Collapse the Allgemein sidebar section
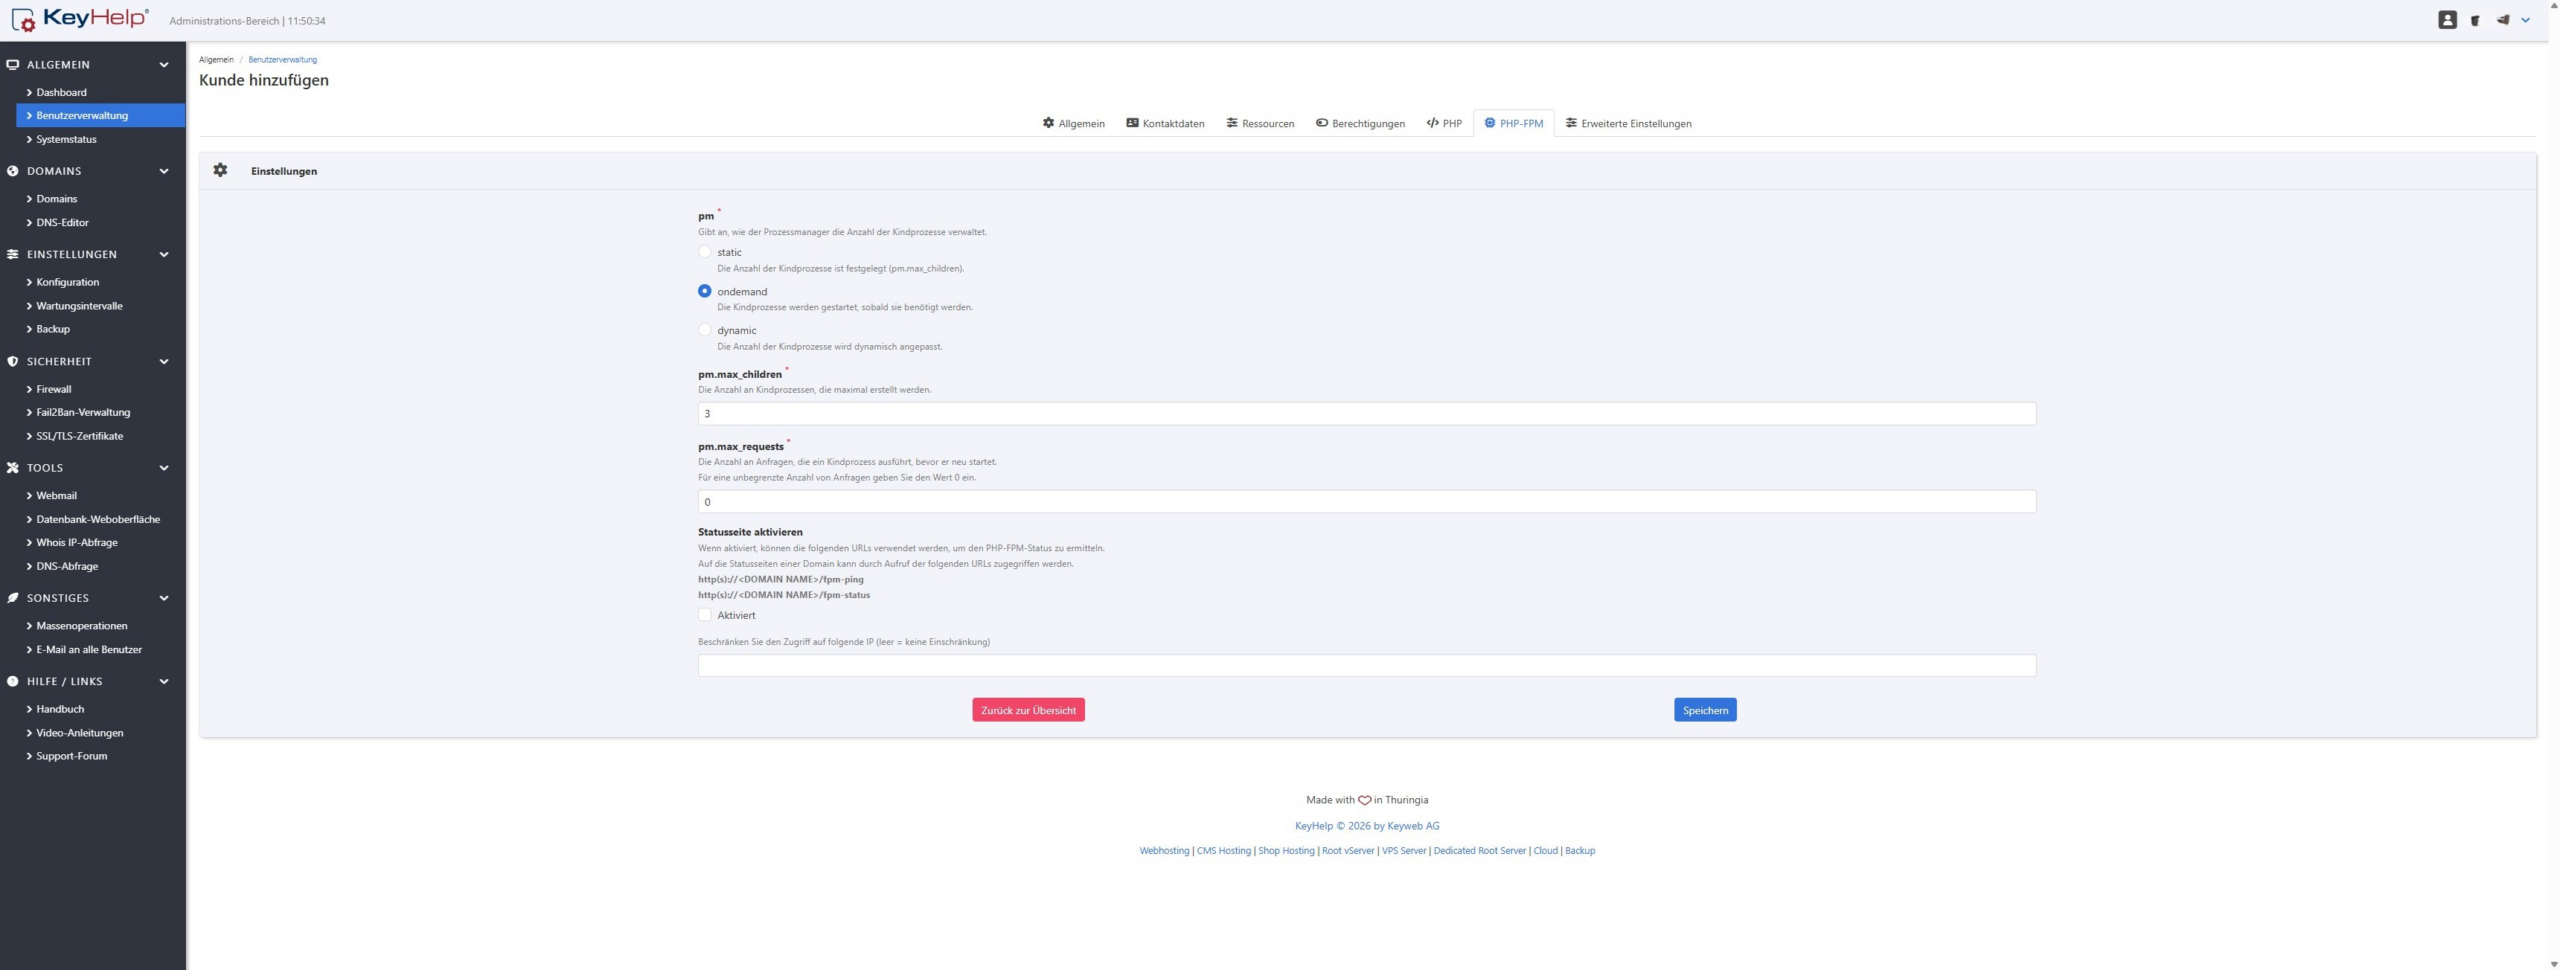This screenshot has width=2560, height=970. pos(164,65)
